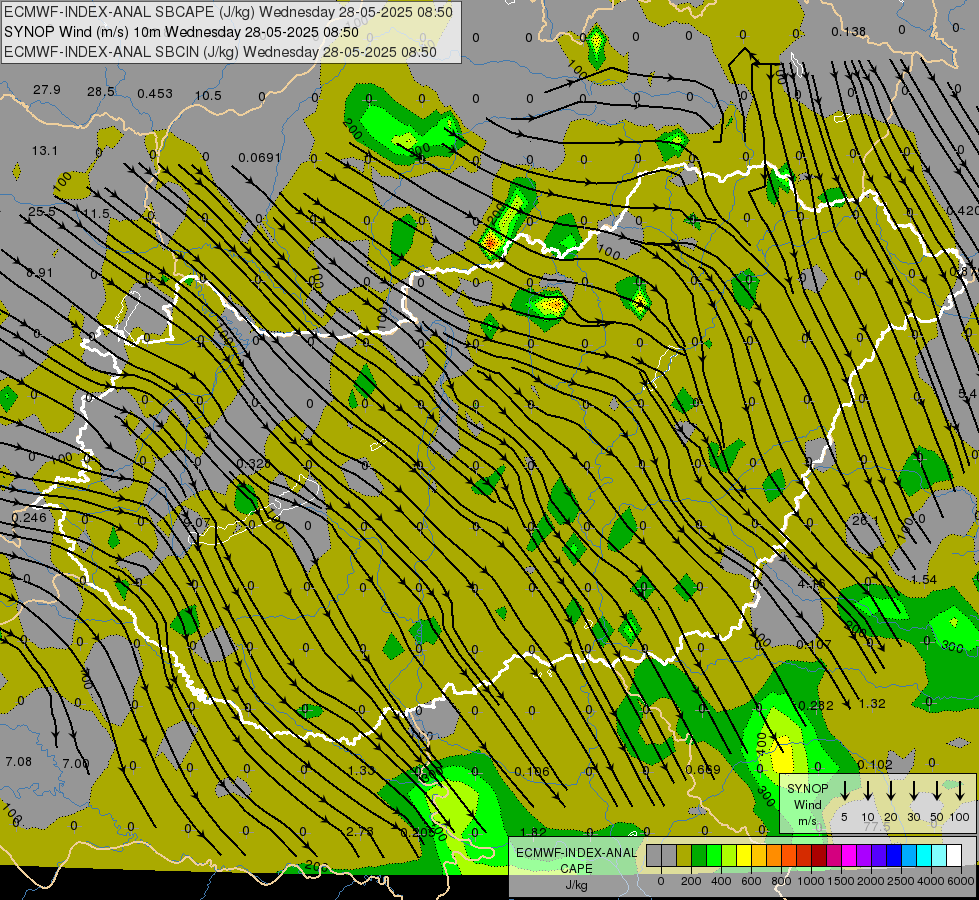Click the 27.9 value on the map
The image size is (979, 900).
click(47, 90)
